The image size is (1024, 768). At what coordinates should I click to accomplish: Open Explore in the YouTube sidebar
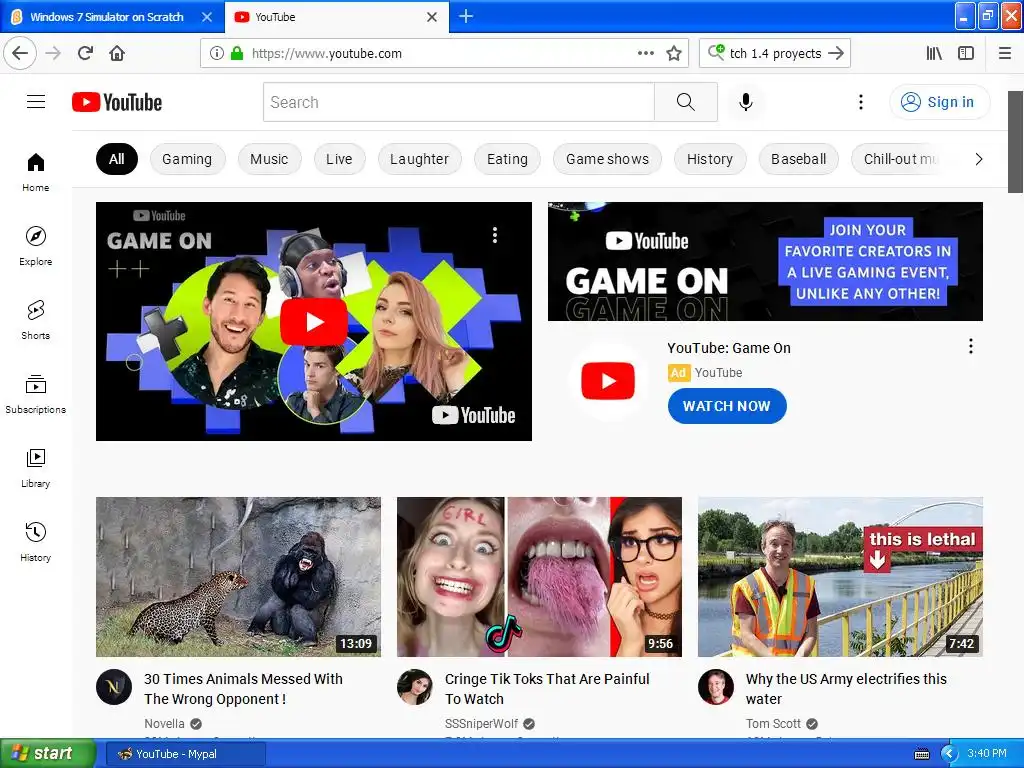(x=36, y=246)
